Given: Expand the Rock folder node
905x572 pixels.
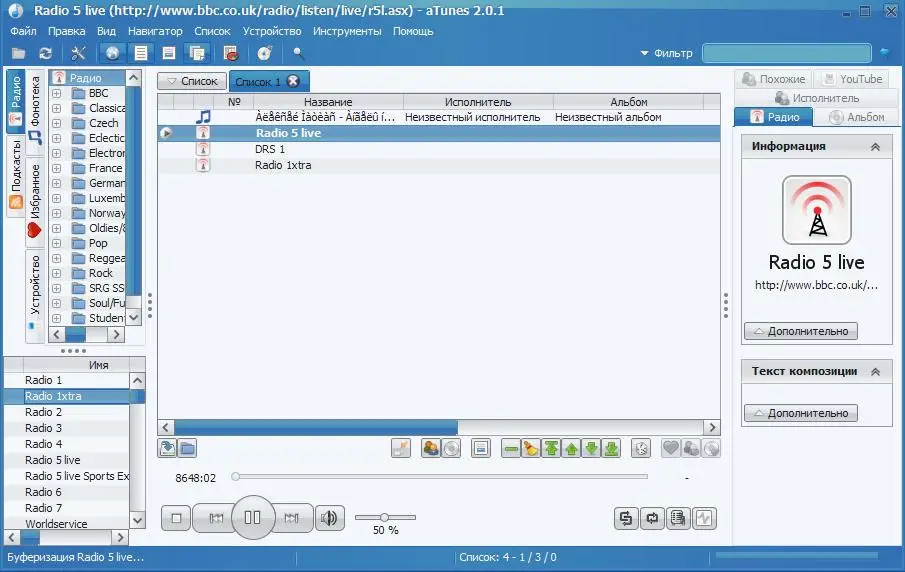Looking at the screenshot, I should pyautogui.click(x=57, y=273).
